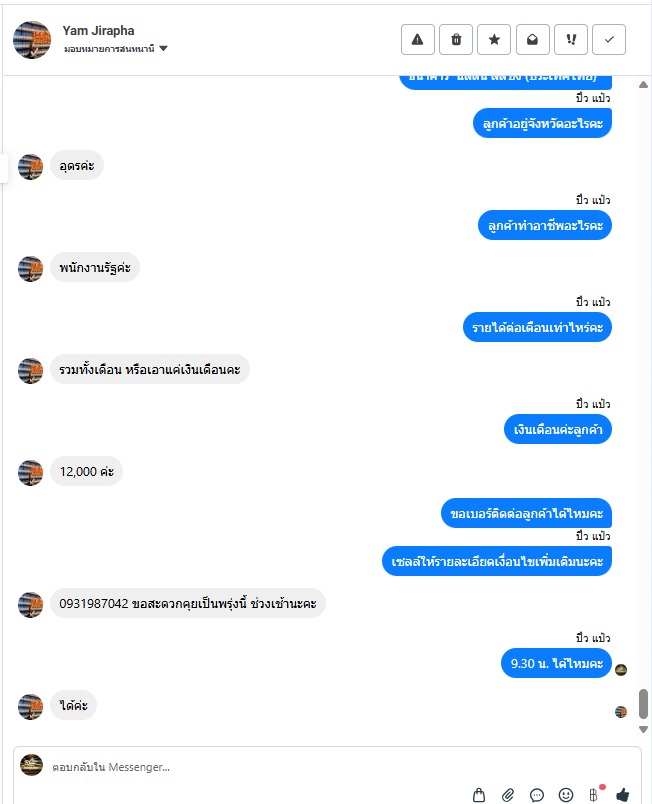
Task: Click the Yam Jirapha contact name
Action: point(98,31)
